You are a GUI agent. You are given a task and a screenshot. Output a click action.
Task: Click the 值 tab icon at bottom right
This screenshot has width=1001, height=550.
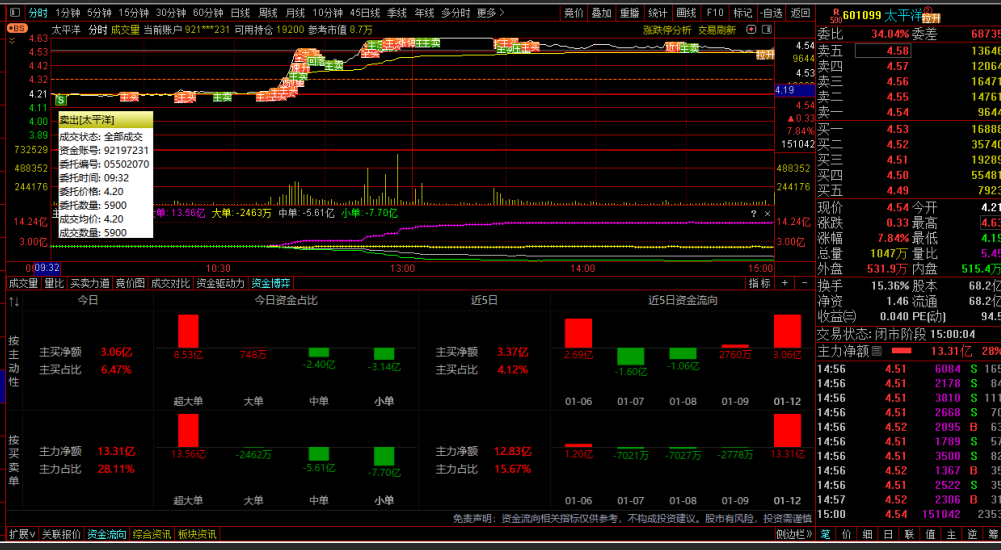point(930,534)
